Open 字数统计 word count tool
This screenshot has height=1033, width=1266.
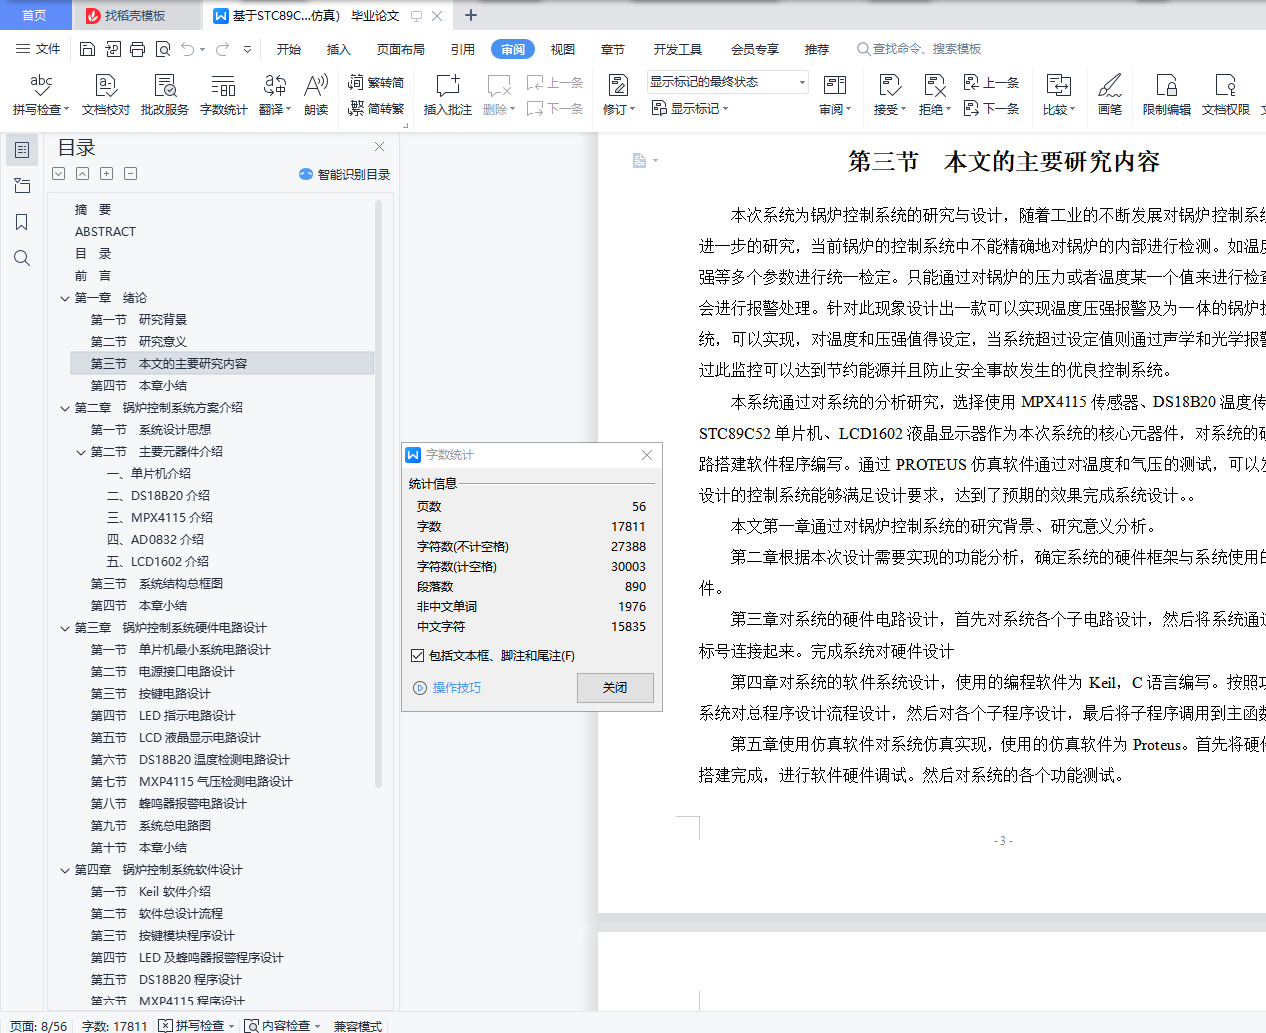[x=224, y=95]
